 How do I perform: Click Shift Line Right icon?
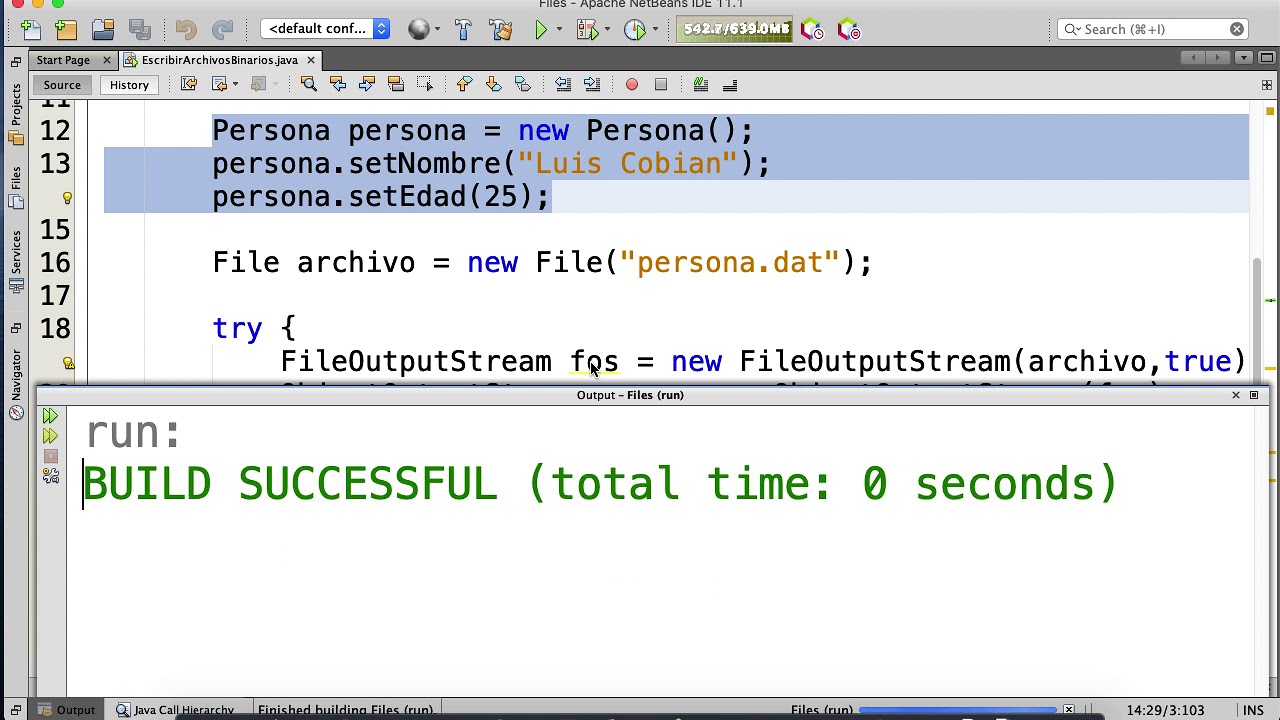pyautogui.click(x=591, y=85)
